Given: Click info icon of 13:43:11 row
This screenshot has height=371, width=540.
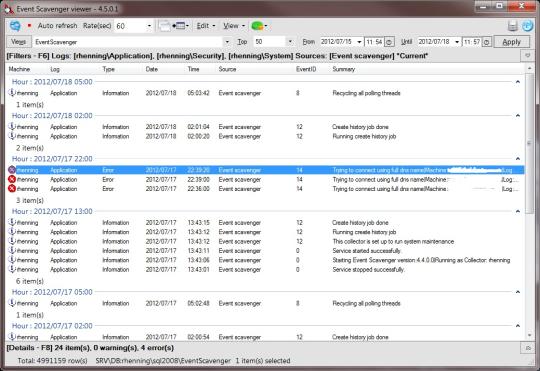Looking at the screenshot, I should pyautogui.click(x=12, y=250).
